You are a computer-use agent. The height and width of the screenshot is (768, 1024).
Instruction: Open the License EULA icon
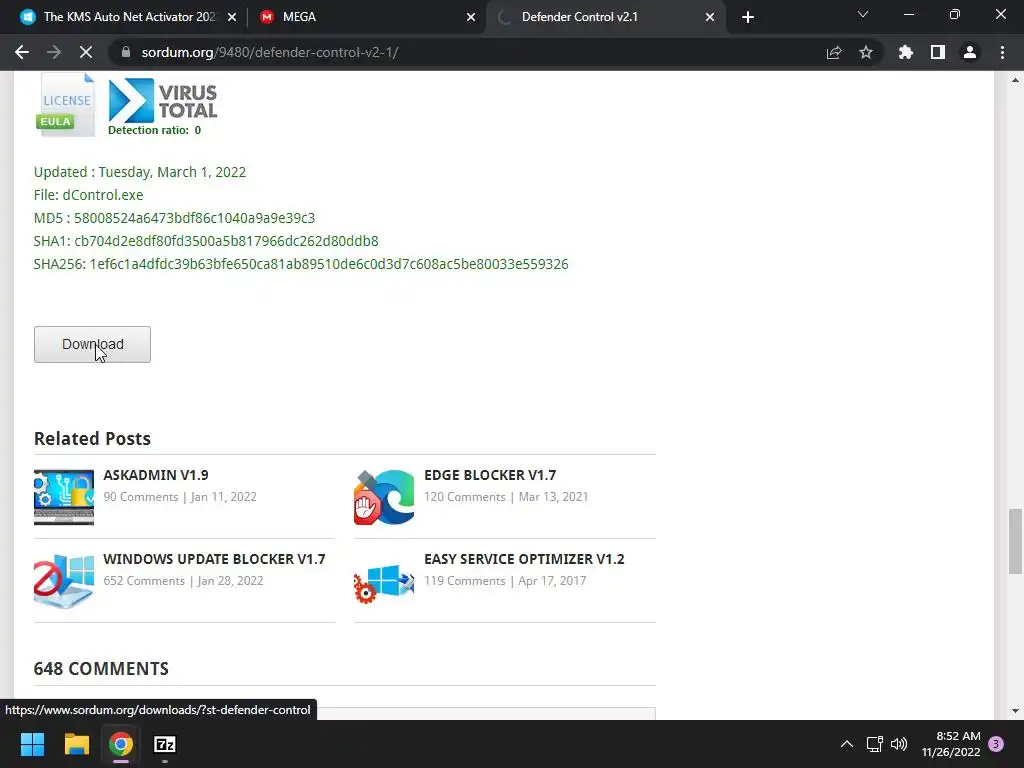tap(65, 104)
